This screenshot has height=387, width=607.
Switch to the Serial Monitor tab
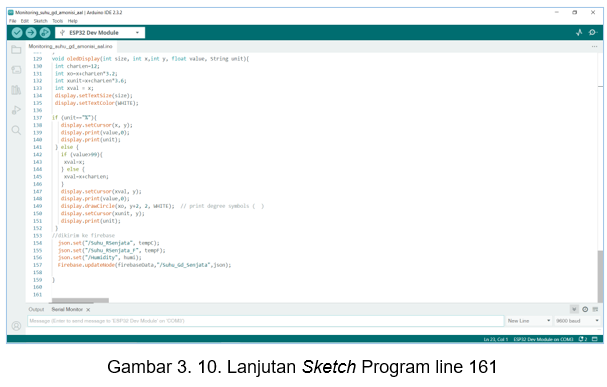coord(67,309)
